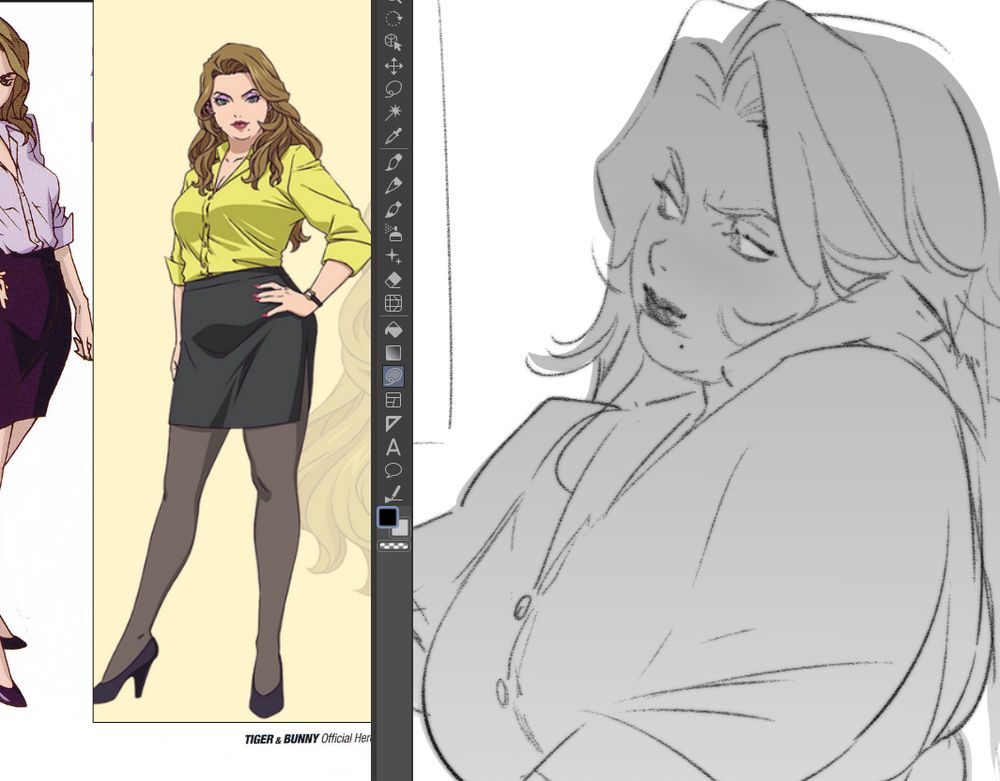Select the Brush tool

click(x=393, y=209)
